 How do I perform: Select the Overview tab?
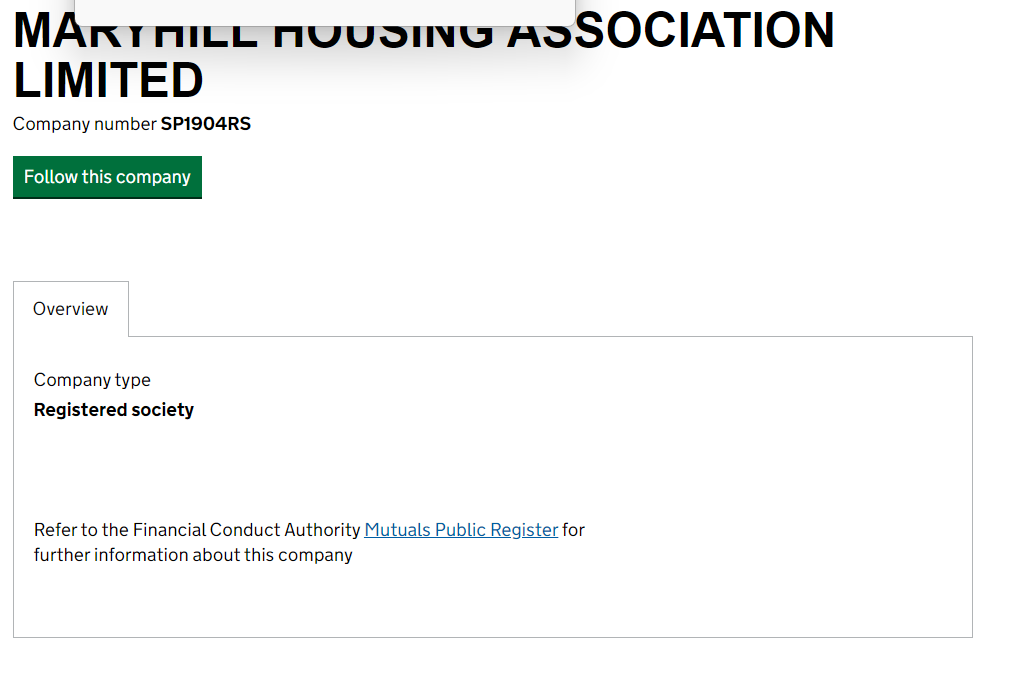click(70, 309)
